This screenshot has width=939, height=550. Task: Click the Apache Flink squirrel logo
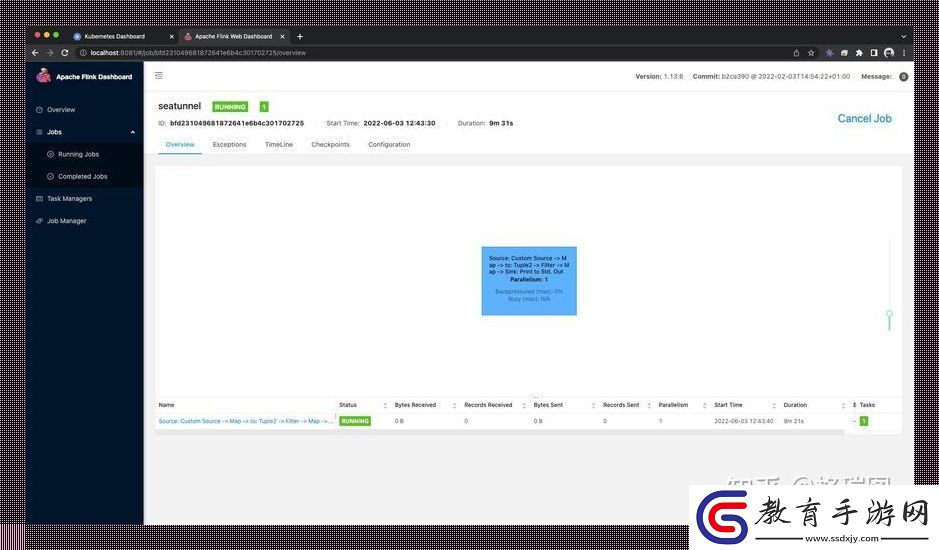pos(43,75)
